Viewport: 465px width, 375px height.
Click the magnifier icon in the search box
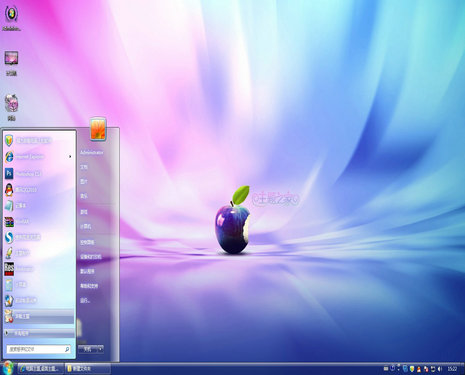click(x=67, y=349)
